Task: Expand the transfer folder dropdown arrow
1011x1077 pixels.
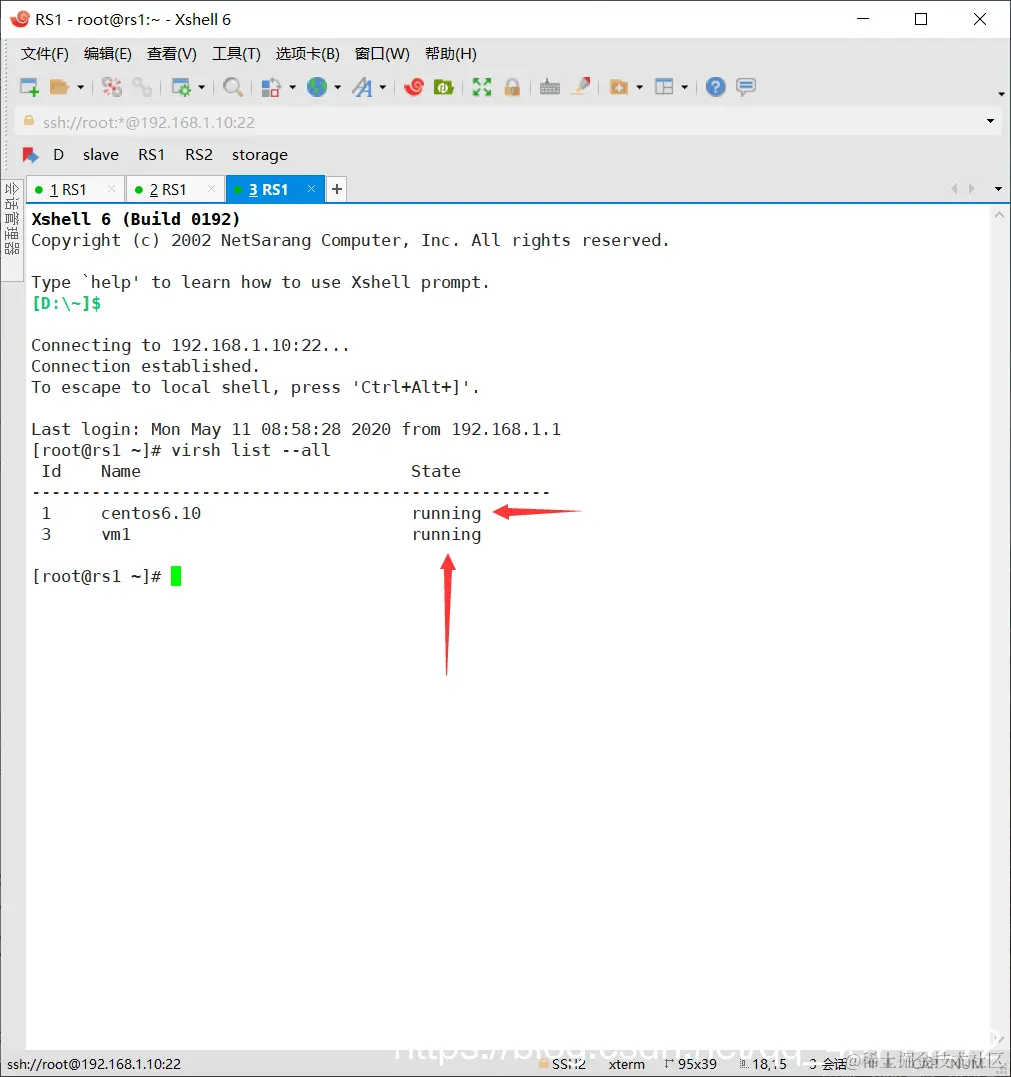Action: tap(639, 87)
